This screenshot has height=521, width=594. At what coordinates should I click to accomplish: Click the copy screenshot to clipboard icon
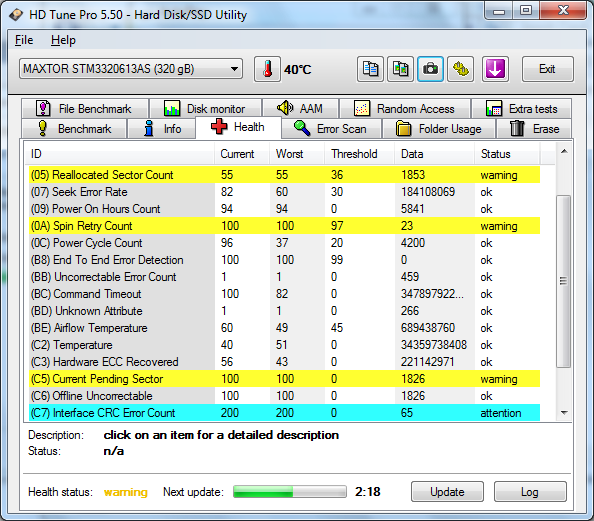click(400, 69)
